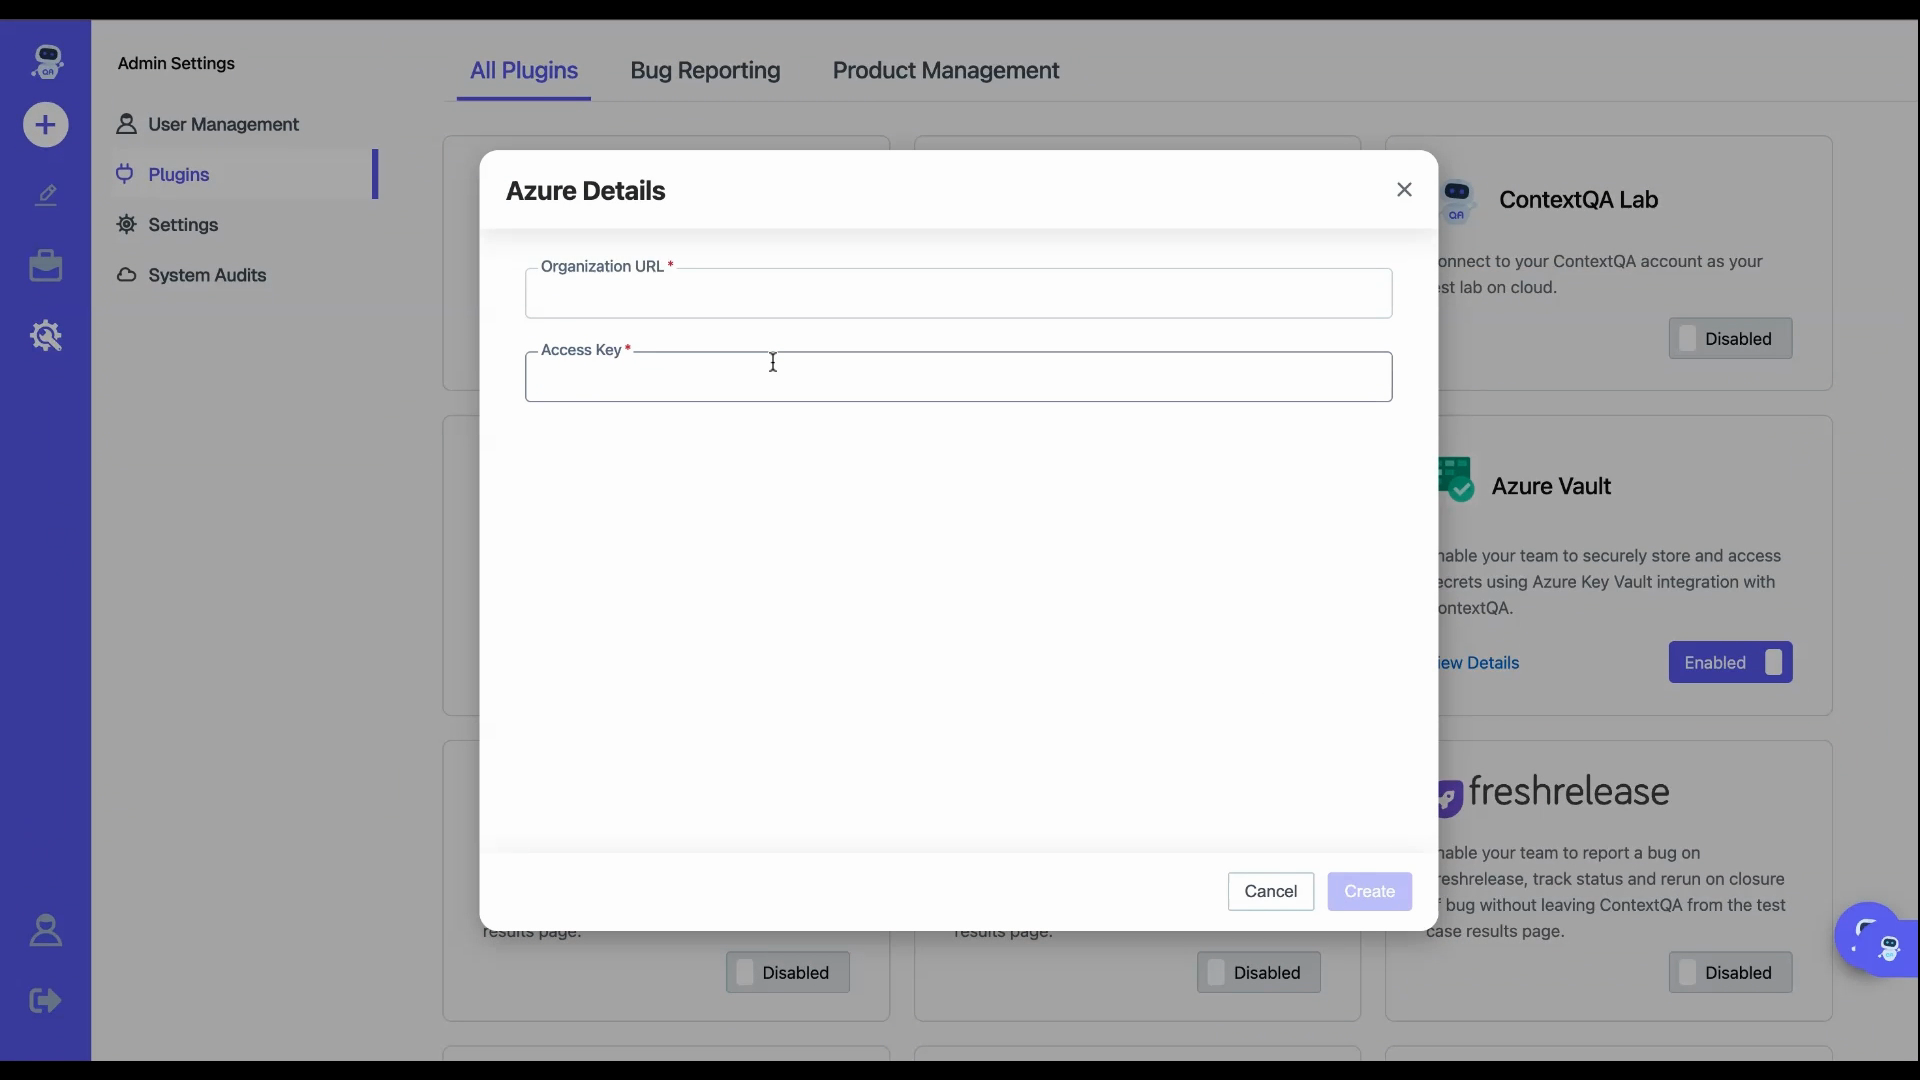Image resolution: width=1920 pixels, height=1080 pixels.
Task: Toggle ContextQA Lab Disabled switch
Action: tap(1730, 339)
